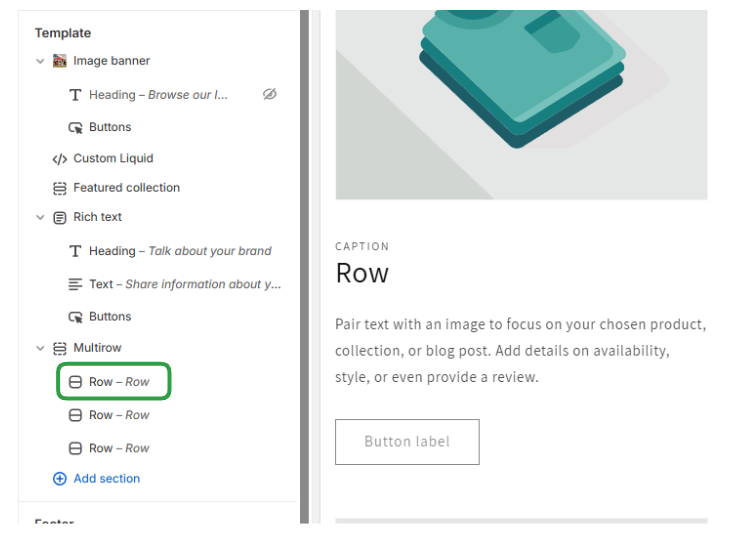The image size is (731, 533).
Task: Click the Buttons icon under Image banner
Action: pos(75,128)
